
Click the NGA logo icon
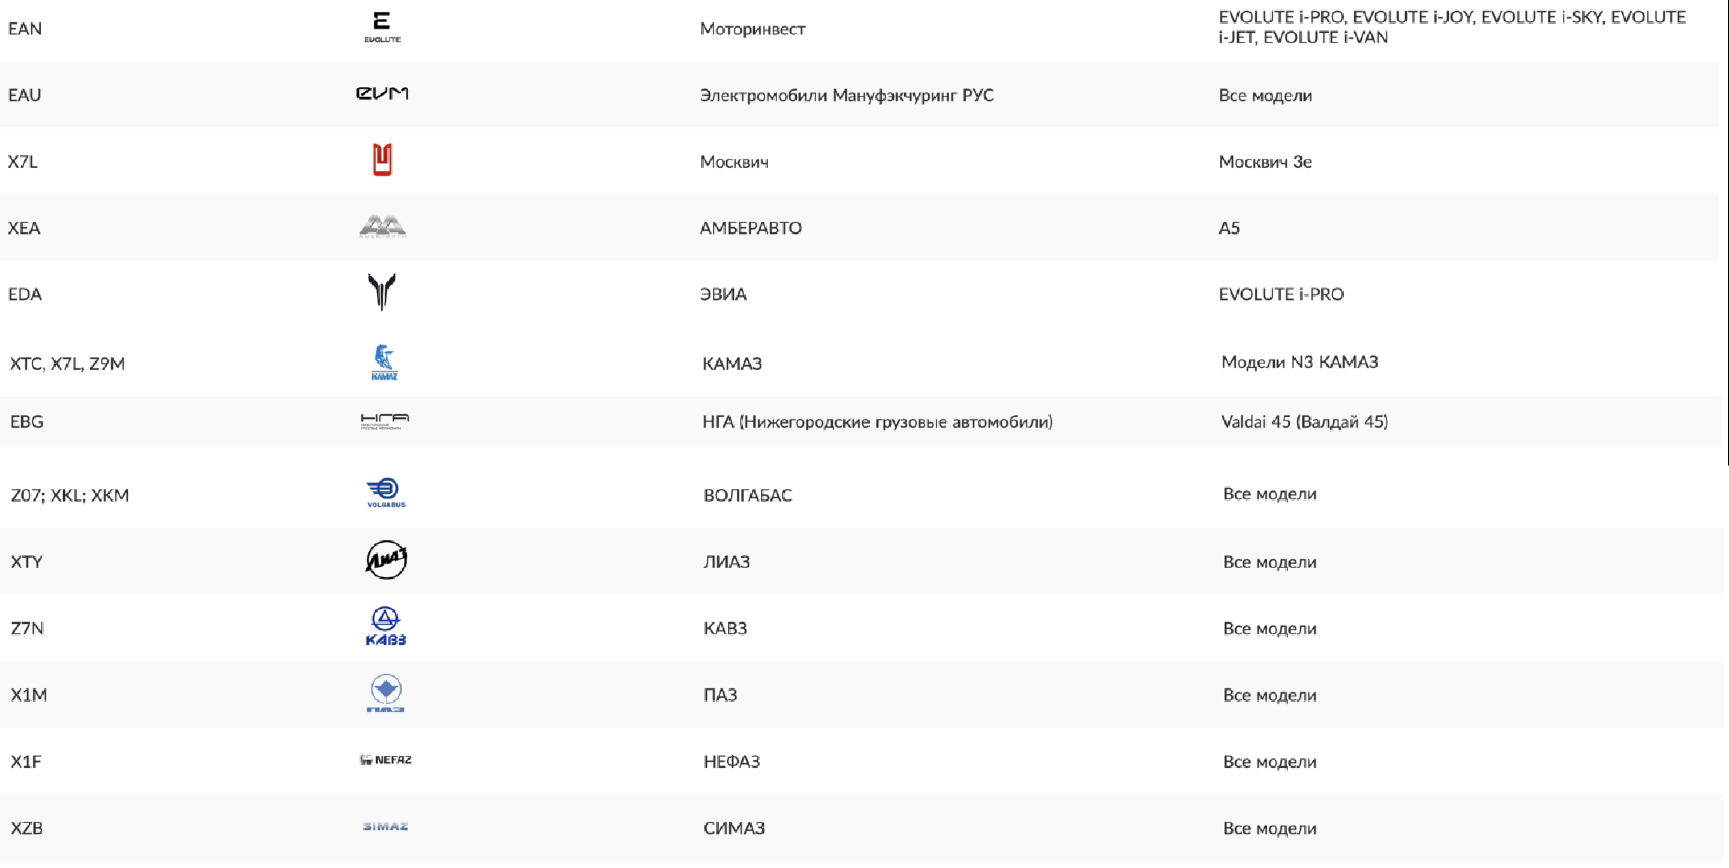pos(385,421)
